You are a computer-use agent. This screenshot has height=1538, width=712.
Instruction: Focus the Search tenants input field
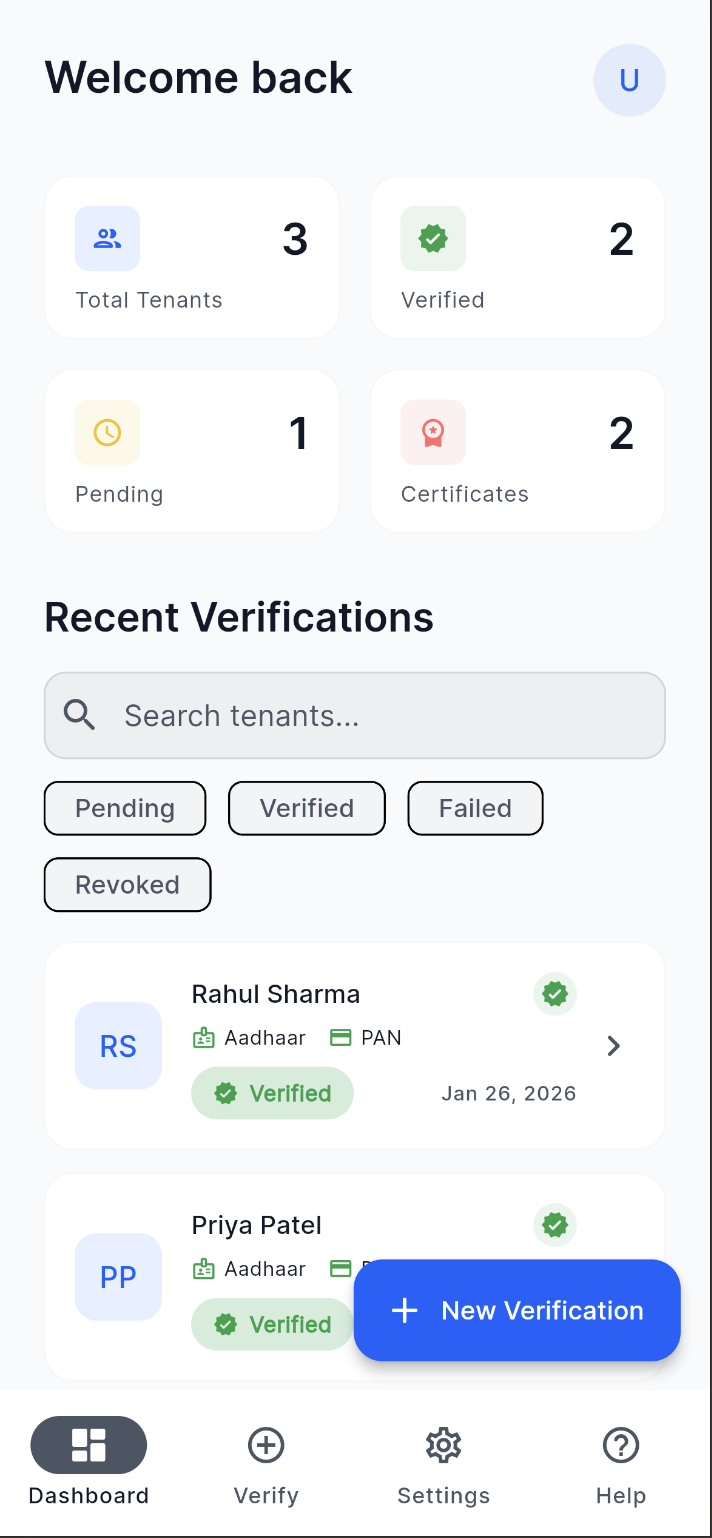380,715
